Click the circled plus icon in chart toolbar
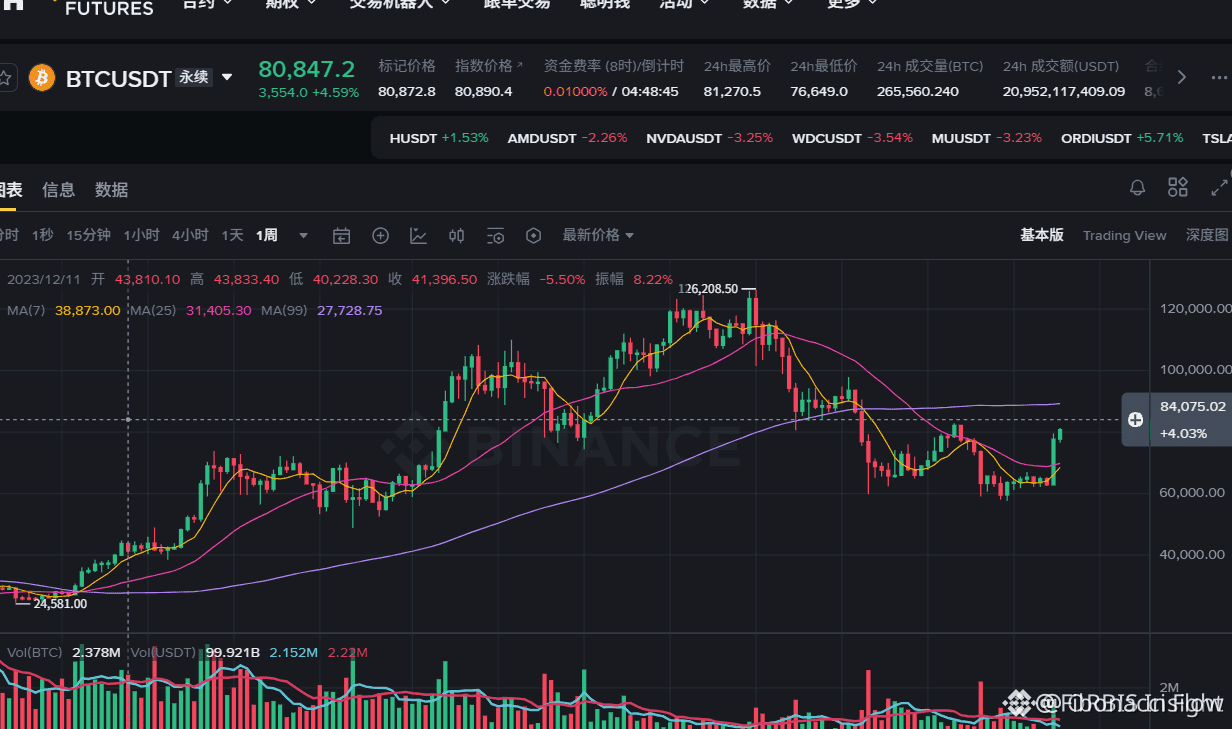 (380, 236)
